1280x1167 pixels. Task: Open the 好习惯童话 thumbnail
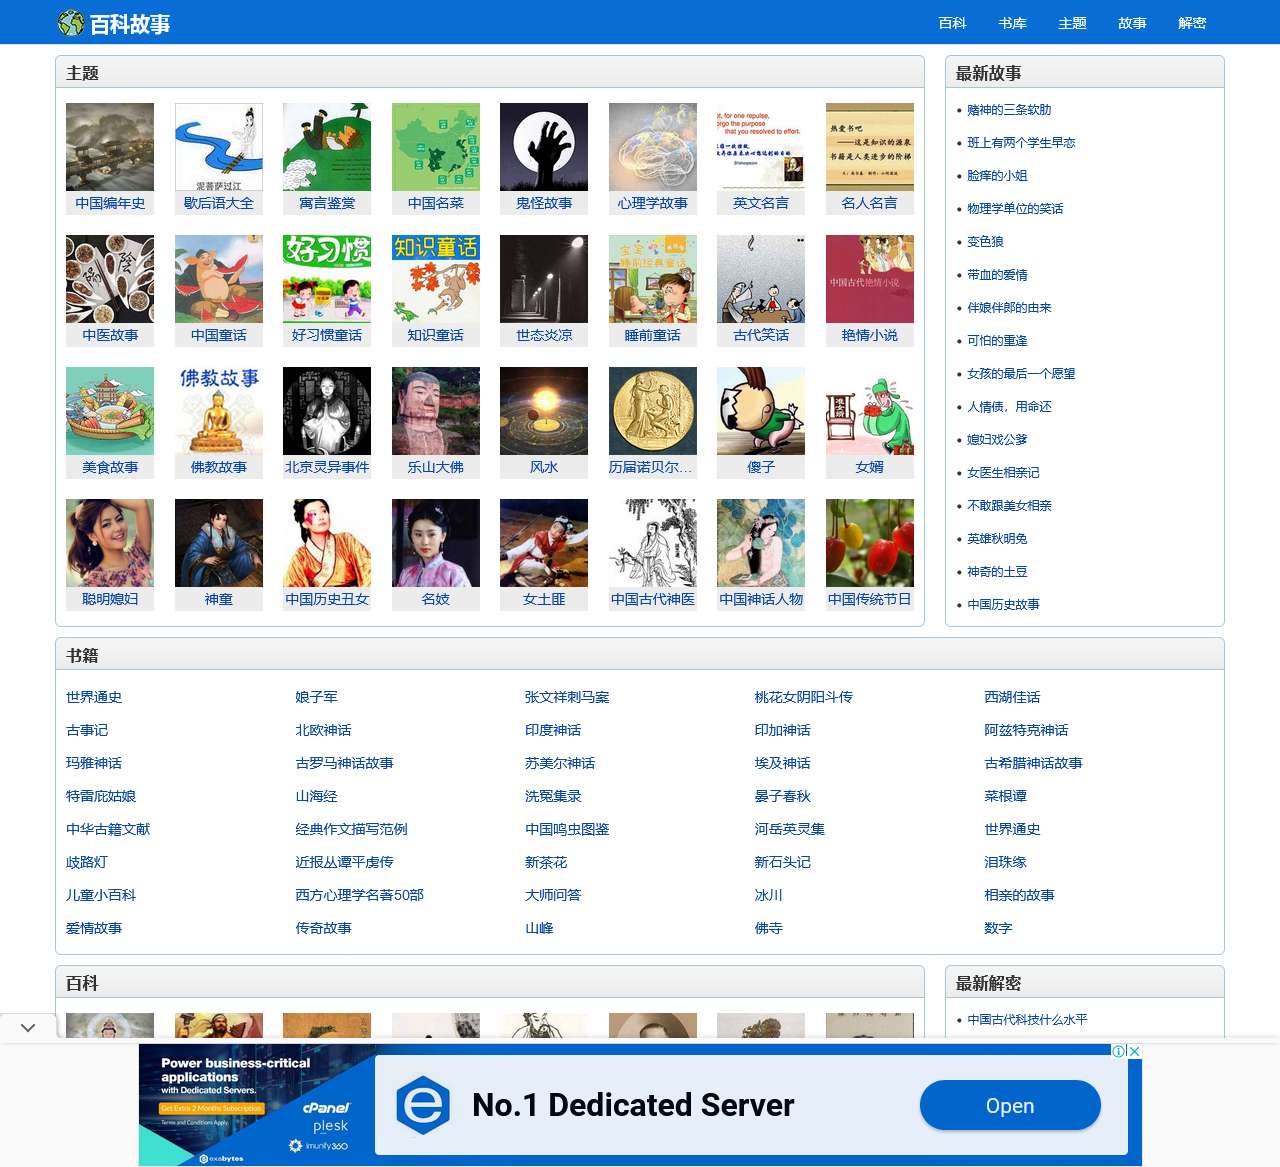tap(327, 279)
